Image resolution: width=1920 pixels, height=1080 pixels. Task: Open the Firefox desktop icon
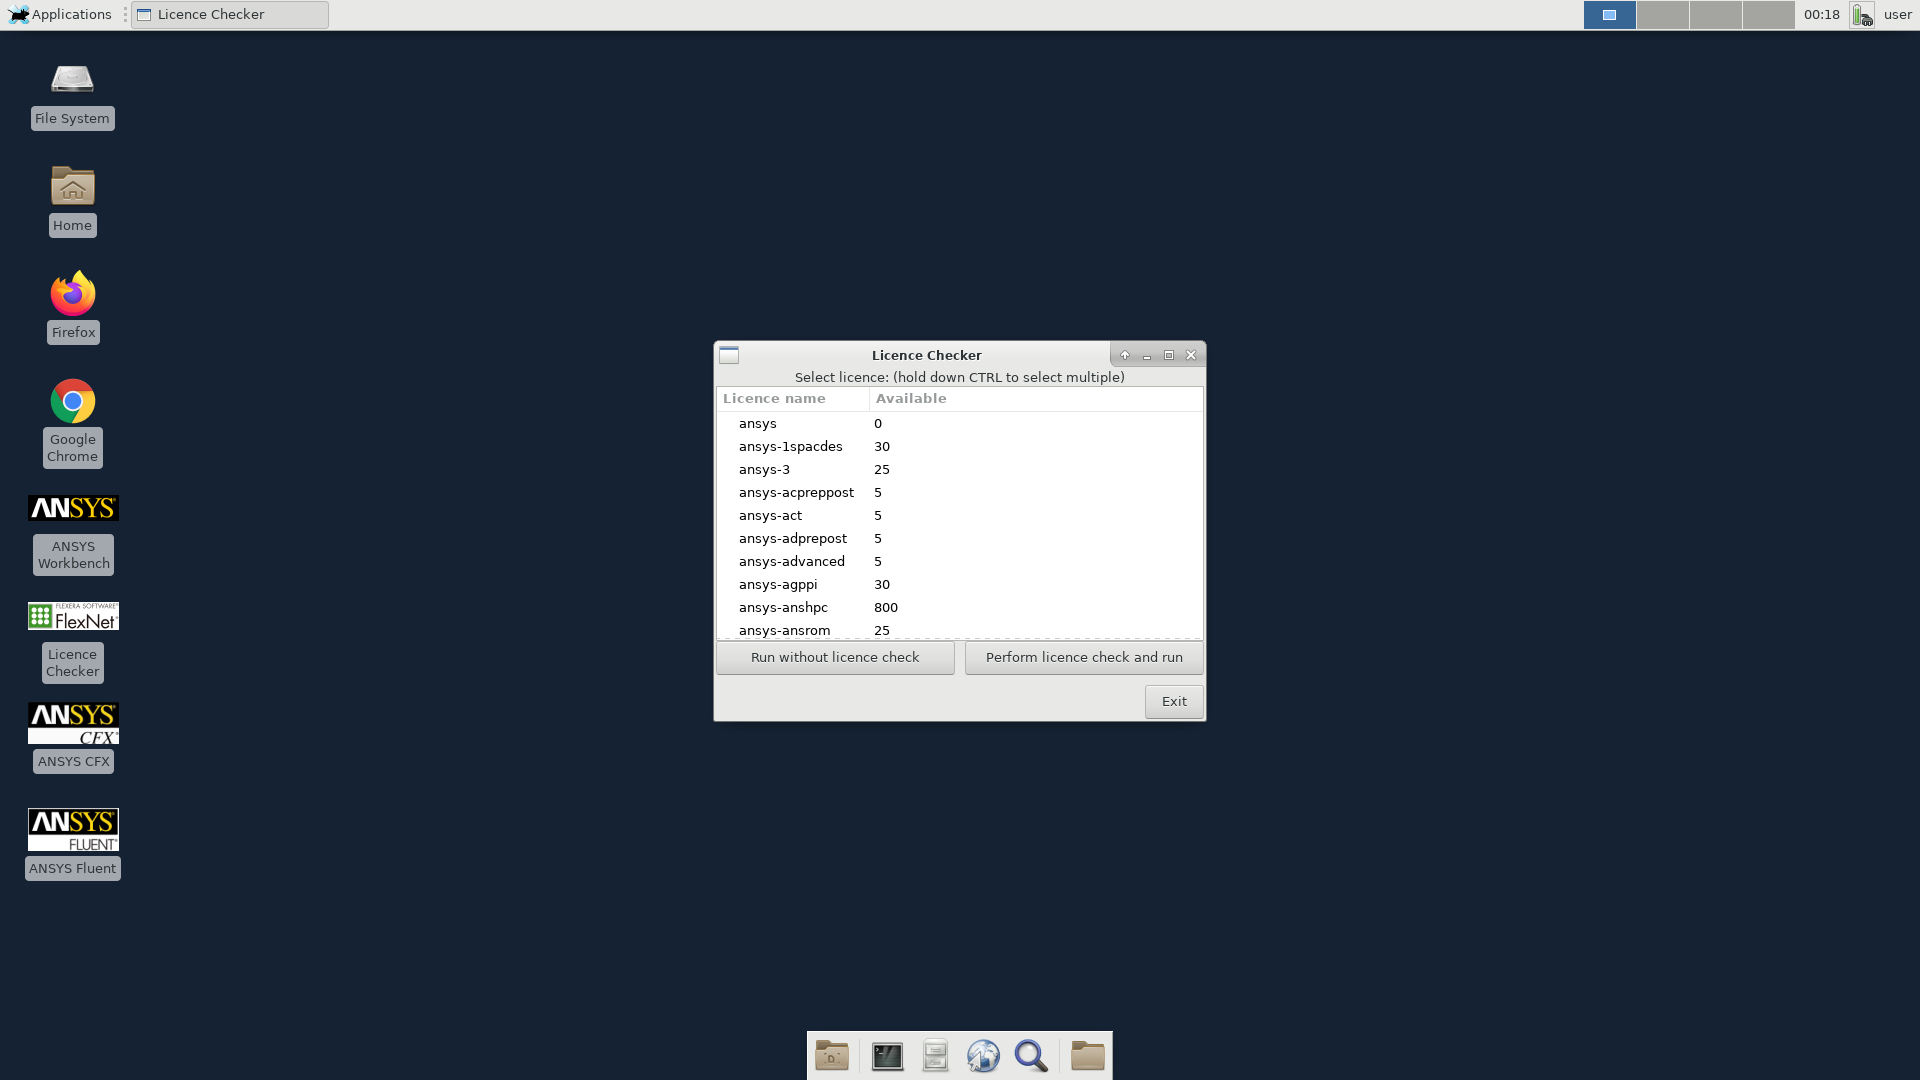(73, 295)
